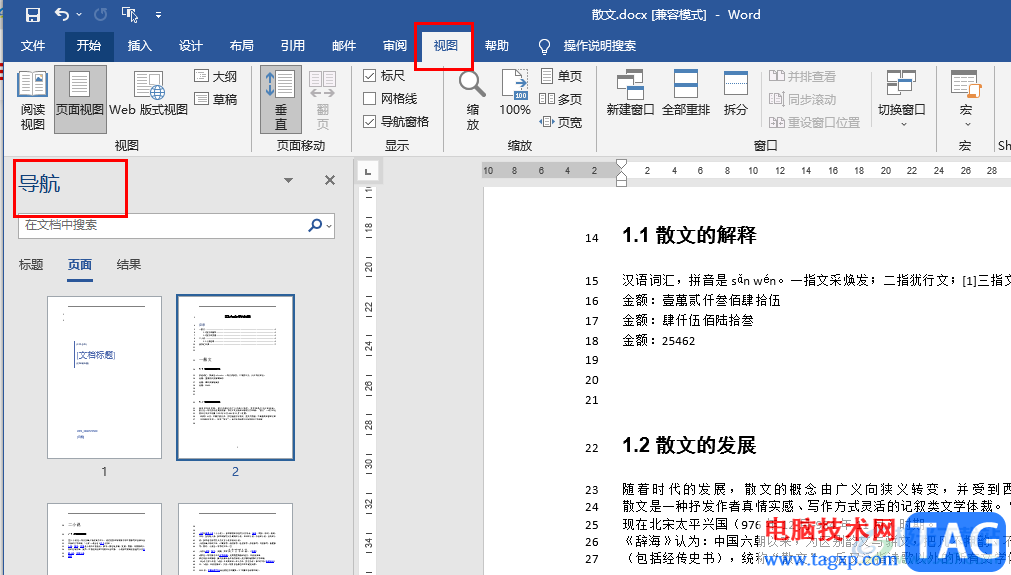
Task: Switch to the 结果 navigation tab
Action: click(129, 265)
